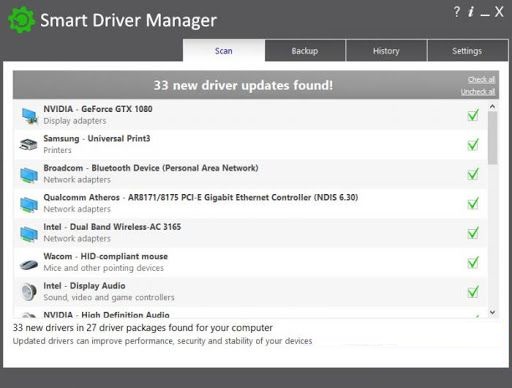Open the History tab
Image resolution: width=512 pixels, height=388 pixels.
coord(386,51)
